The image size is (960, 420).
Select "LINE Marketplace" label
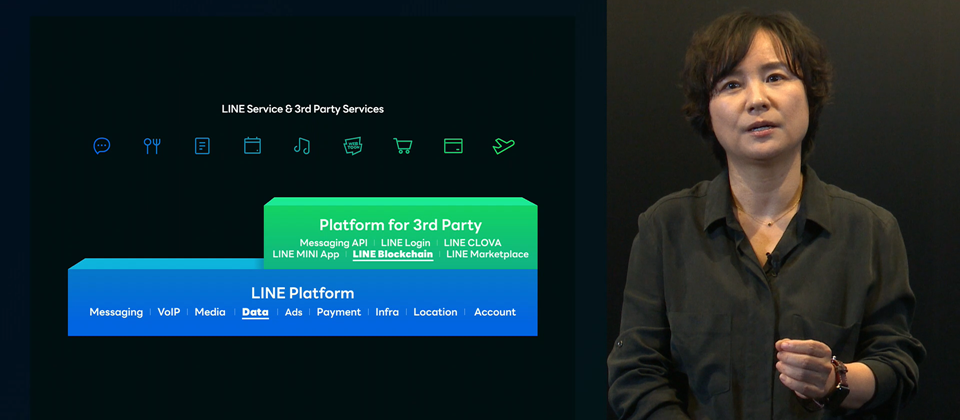pos(487,254)
